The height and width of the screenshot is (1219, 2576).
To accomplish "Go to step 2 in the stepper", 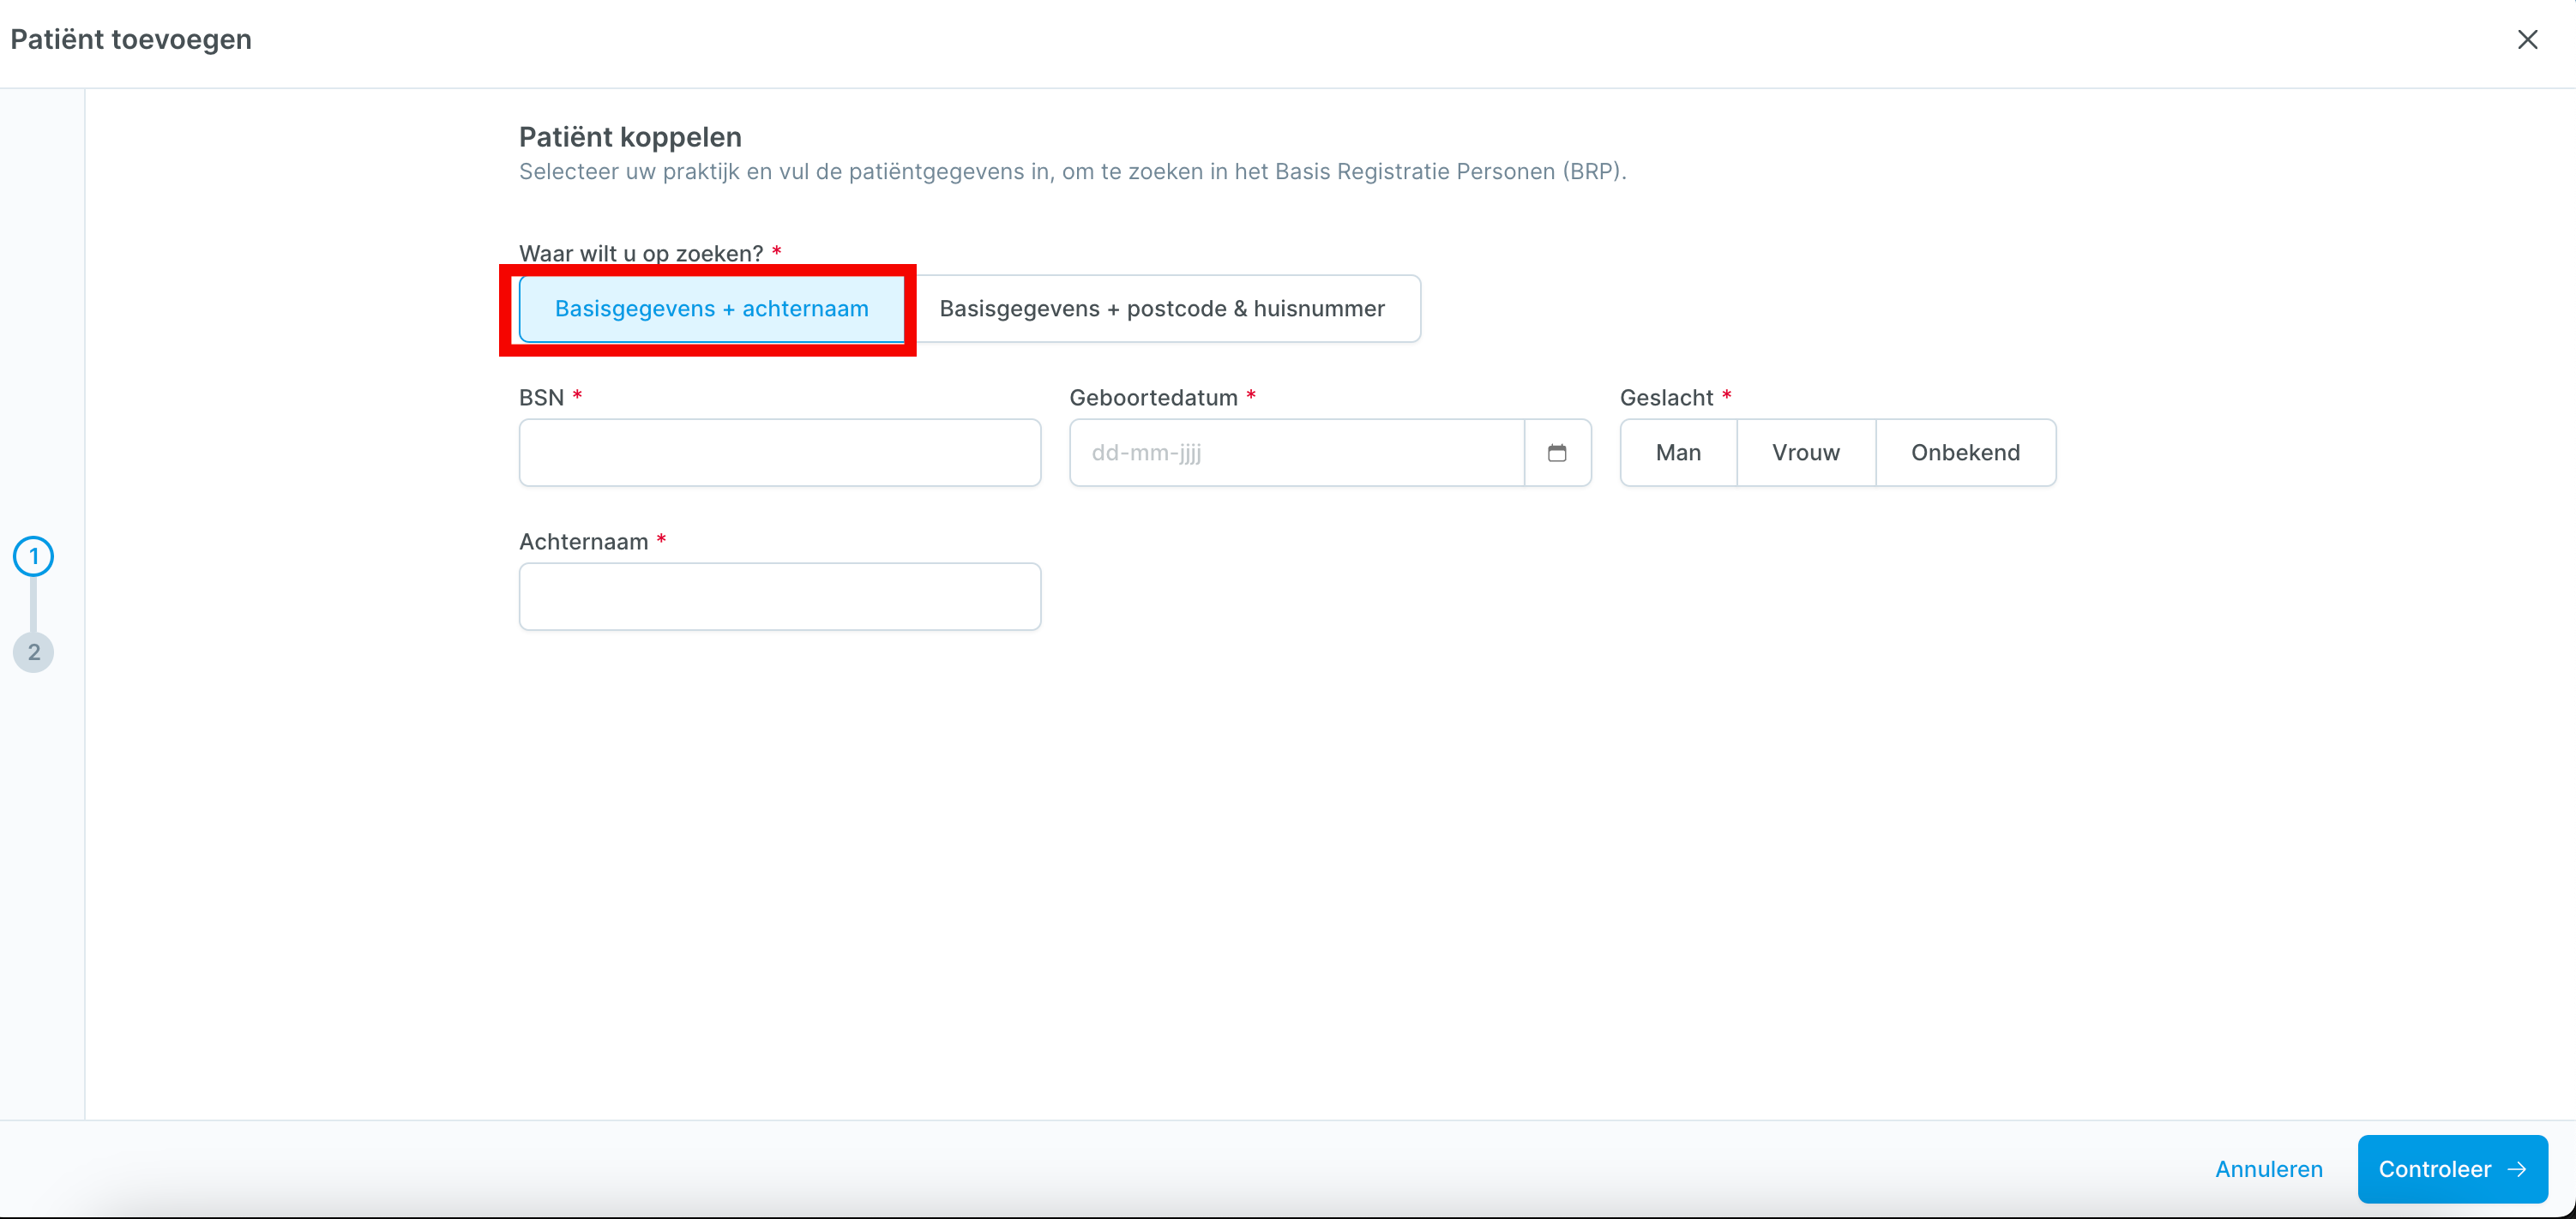I will click(33, 652).
